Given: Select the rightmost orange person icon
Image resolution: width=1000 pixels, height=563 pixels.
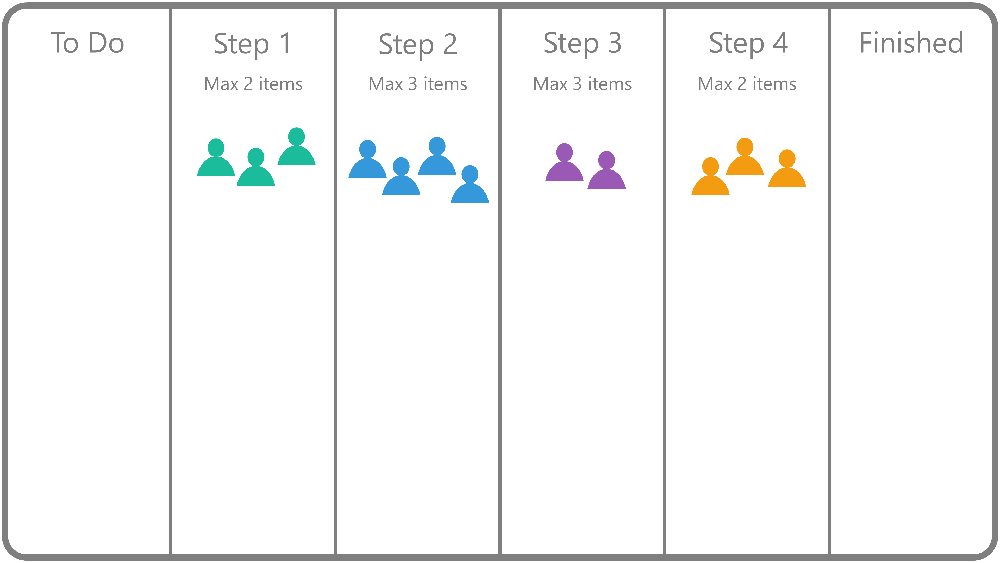Looking at the screenshot, I should point(787,168).
